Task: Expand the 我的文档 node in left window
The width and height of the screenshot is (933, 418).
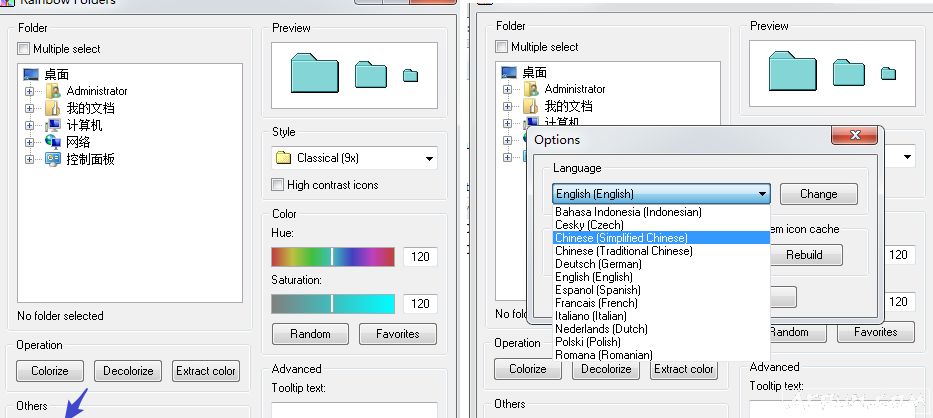Action: tap(29, 108)
